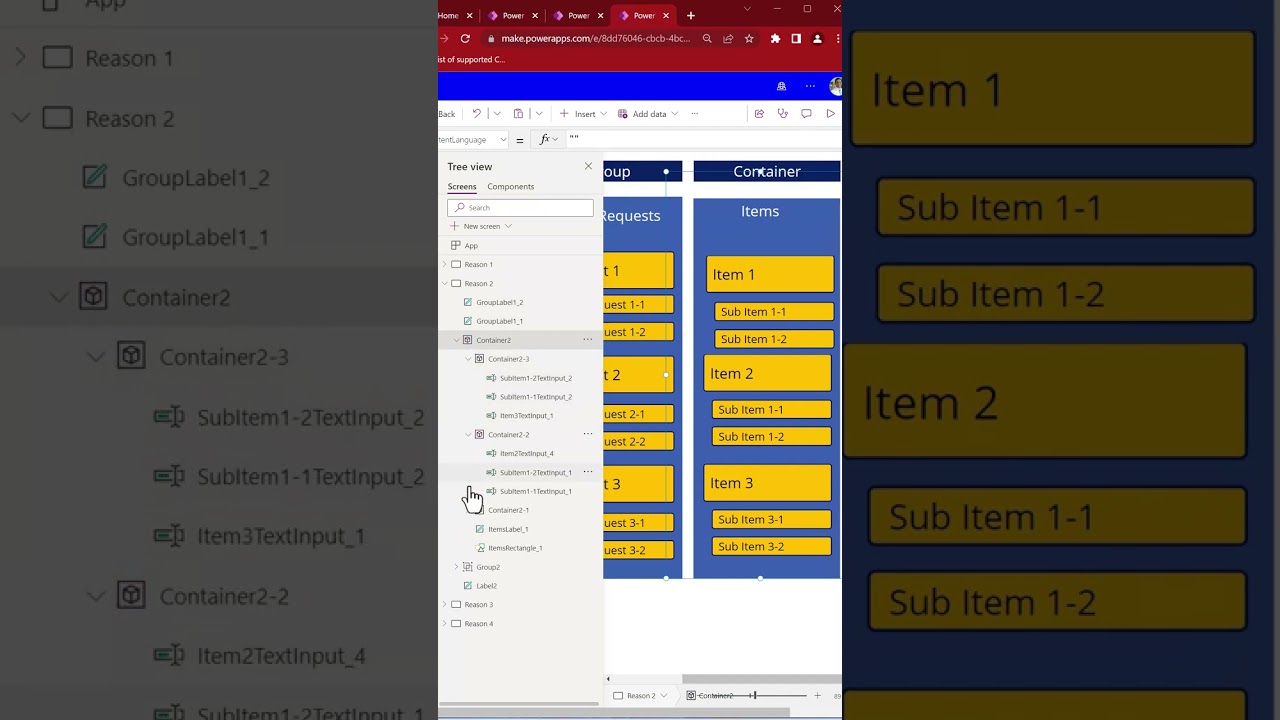Click the Item 3 text input on canvas
The width and height of the screenshot is (1280, 720).
768,483
